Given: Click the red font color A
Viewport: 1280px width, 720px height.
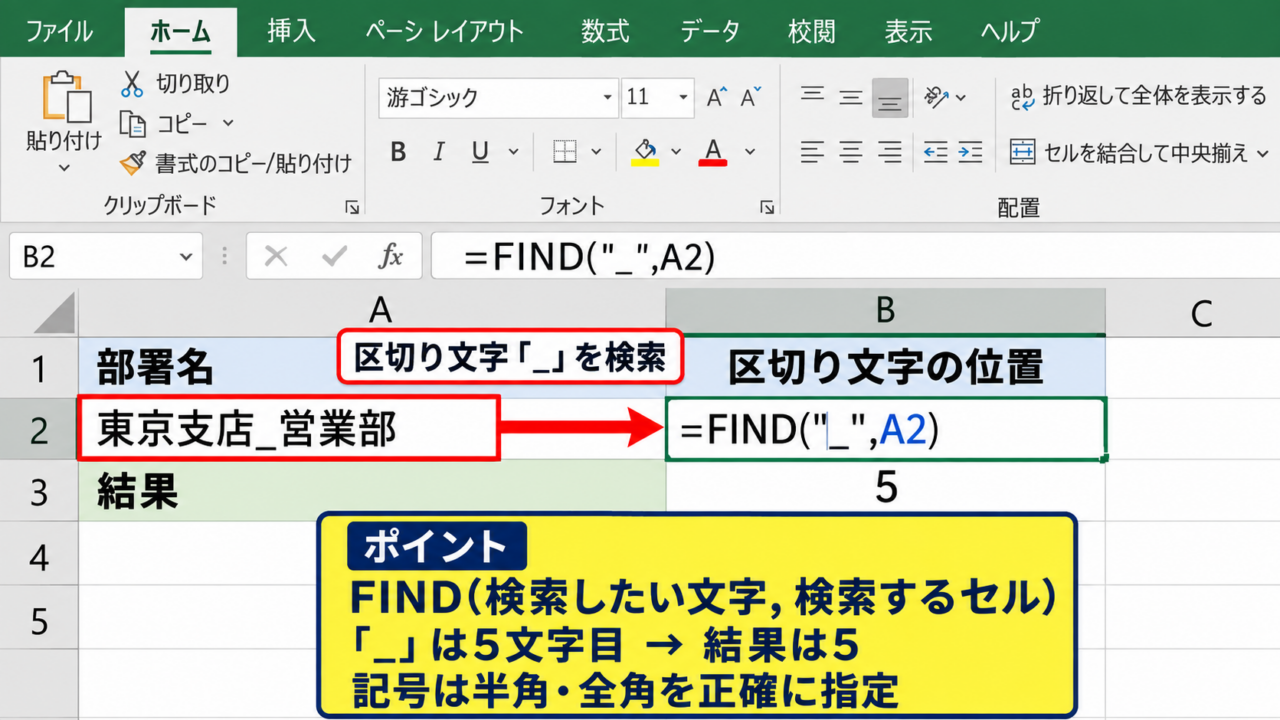Looking at the screenshot, I should [713, 152].
